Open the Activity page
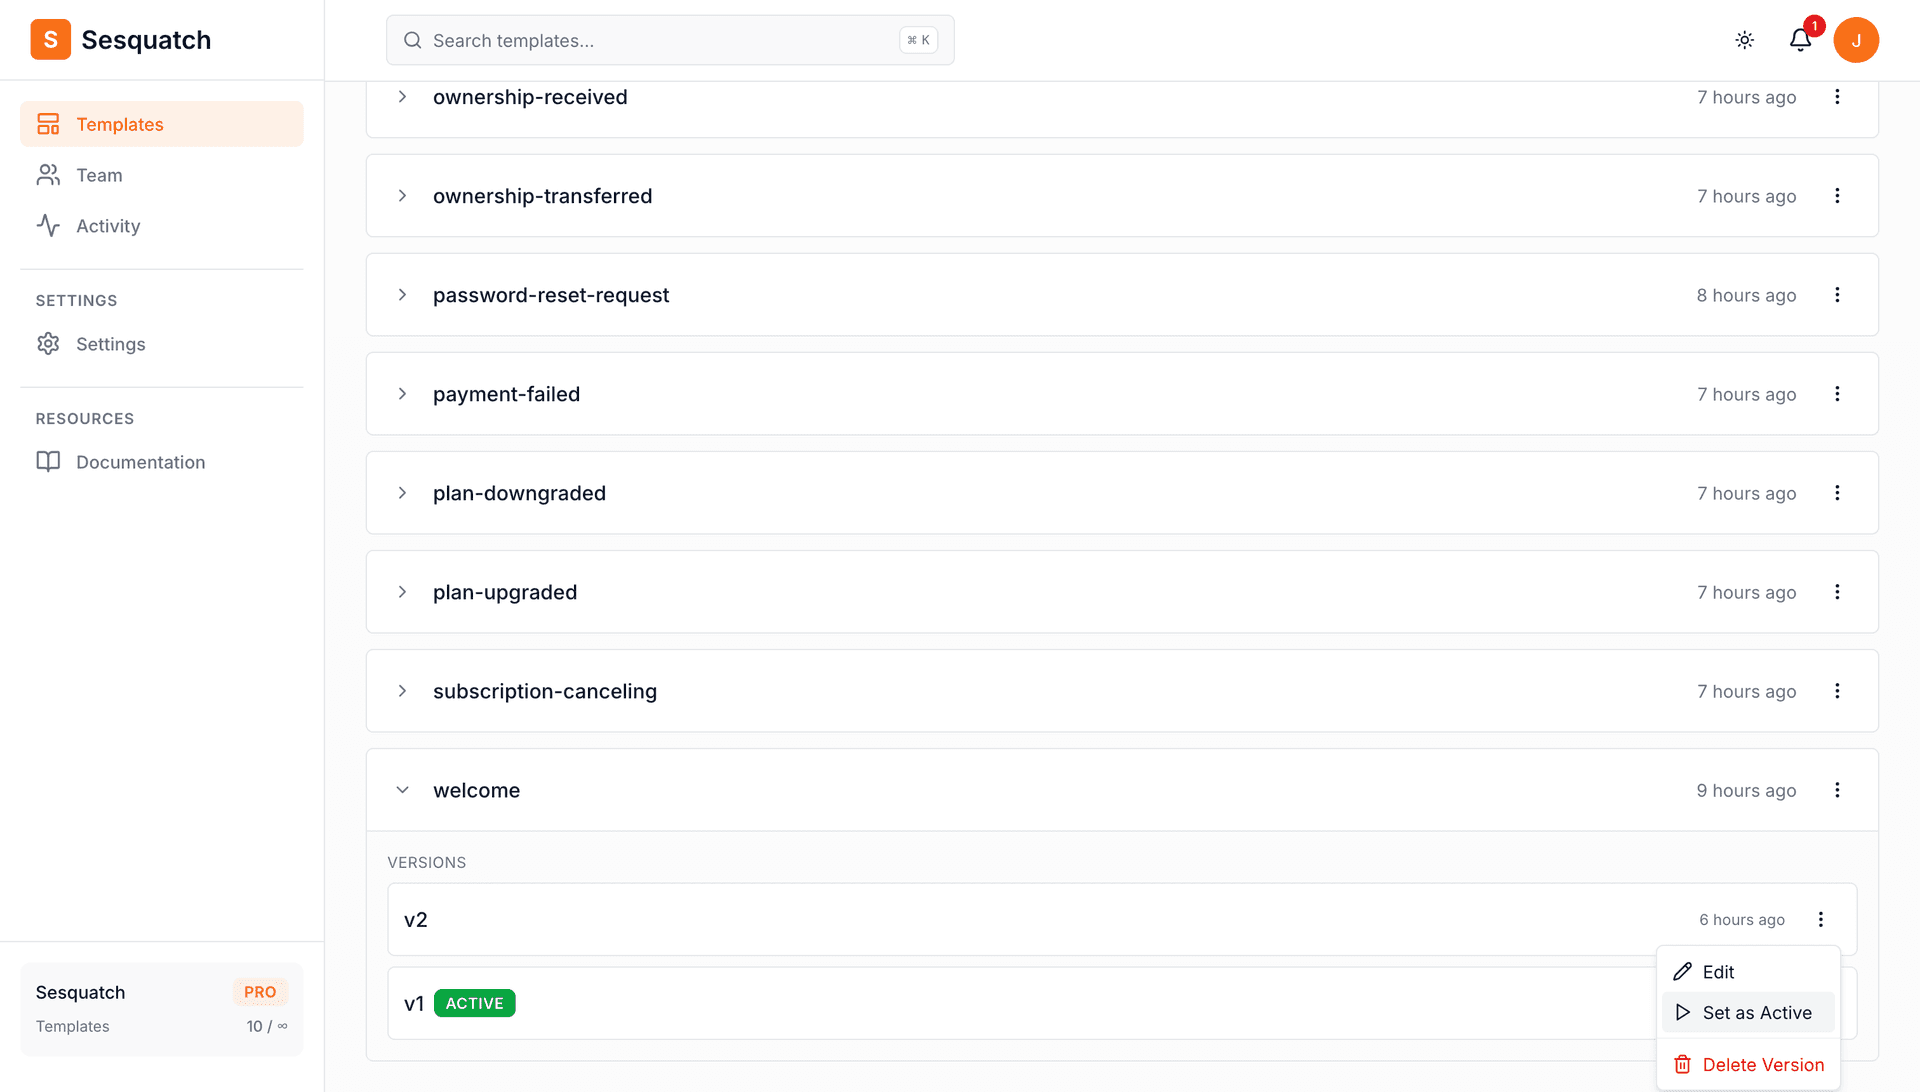The image size is (1920, 1092). coord(107,225)
